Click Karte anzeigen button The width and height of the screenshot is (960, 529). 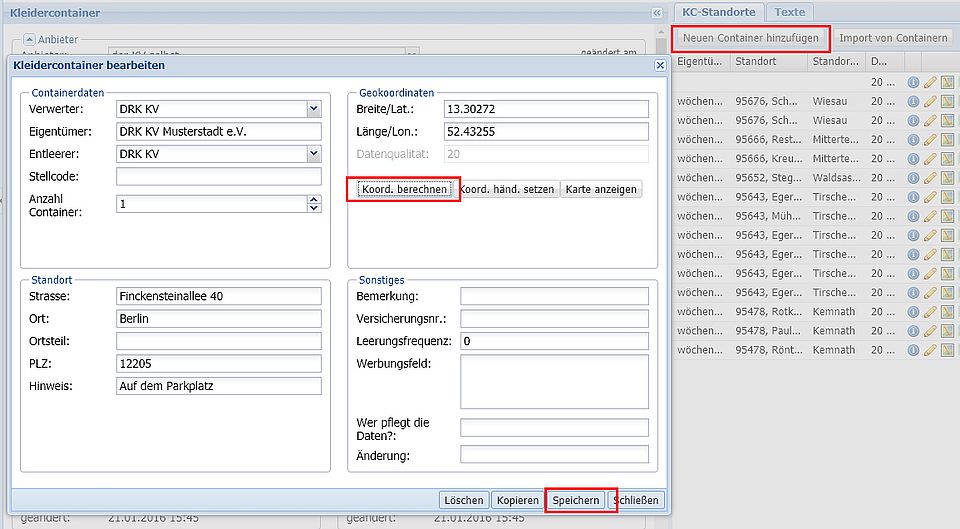coord(600,189)
